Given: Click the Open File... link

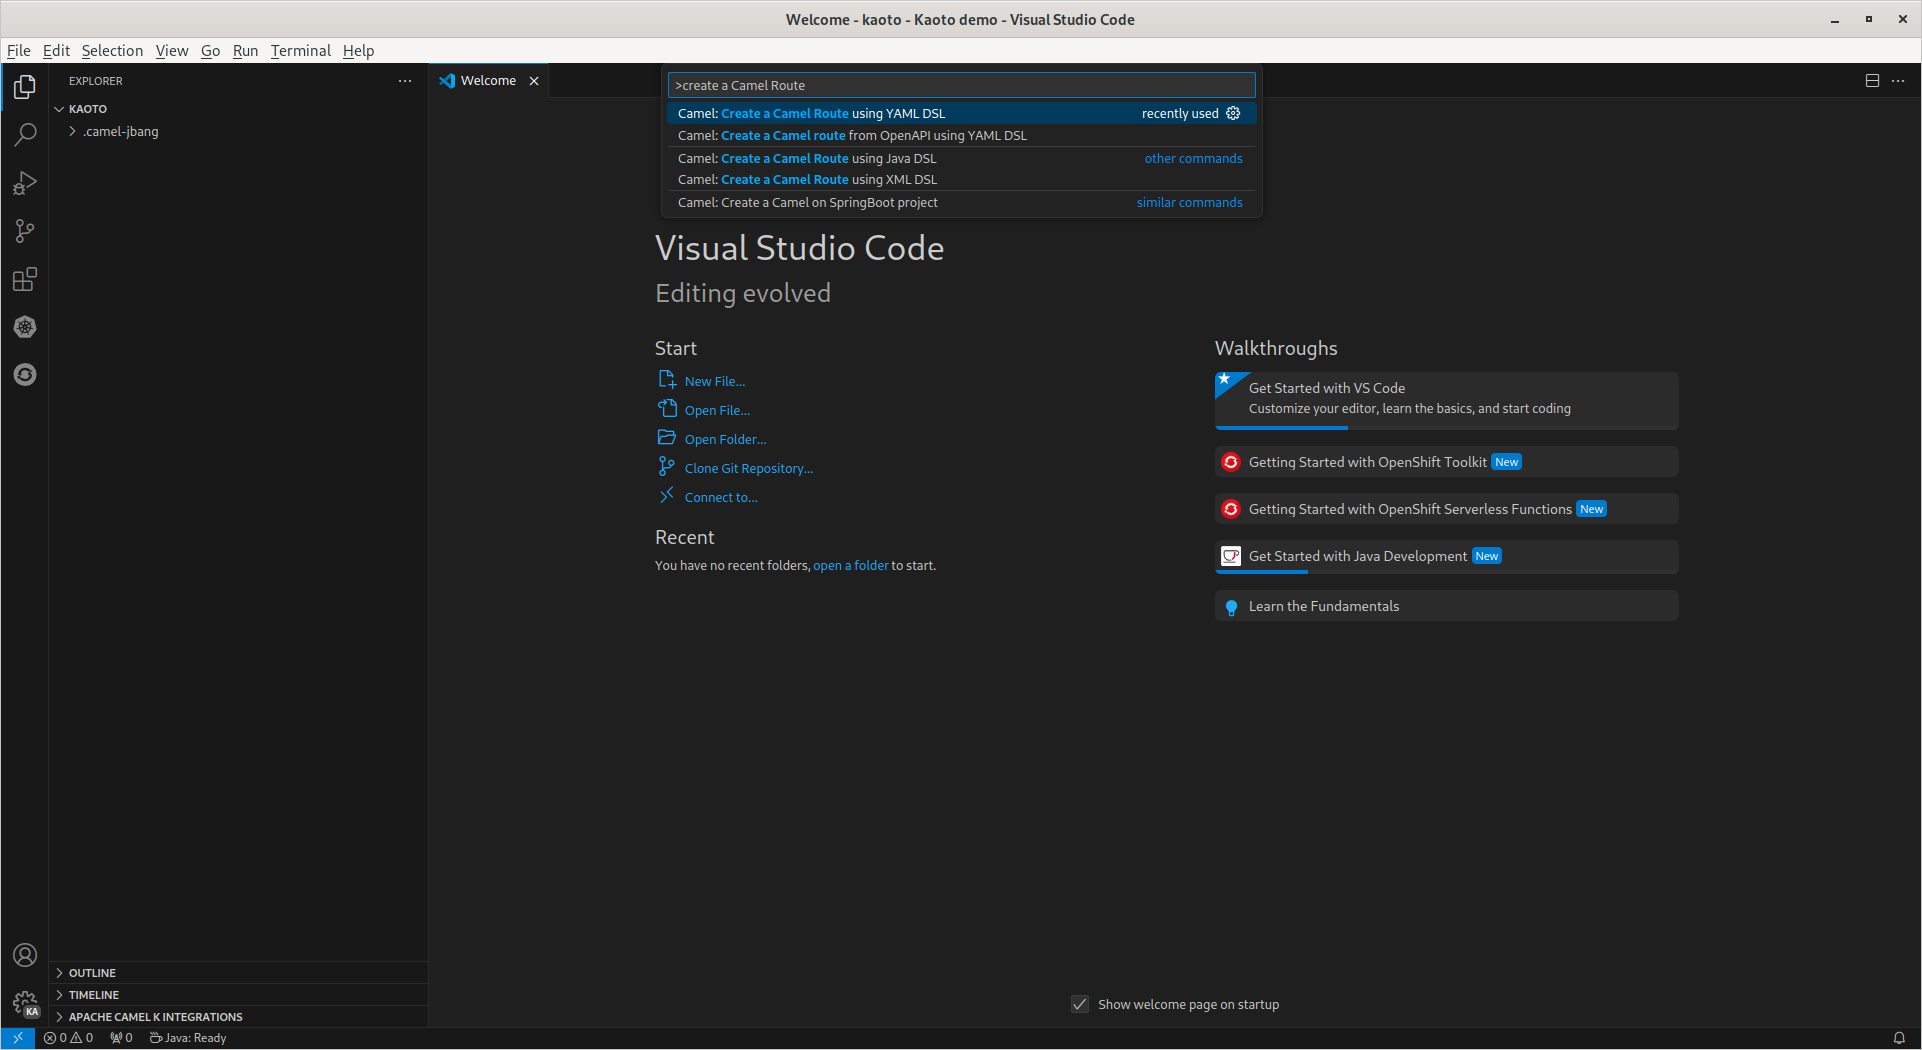Looking at the screenshot, I should point(717,410).
